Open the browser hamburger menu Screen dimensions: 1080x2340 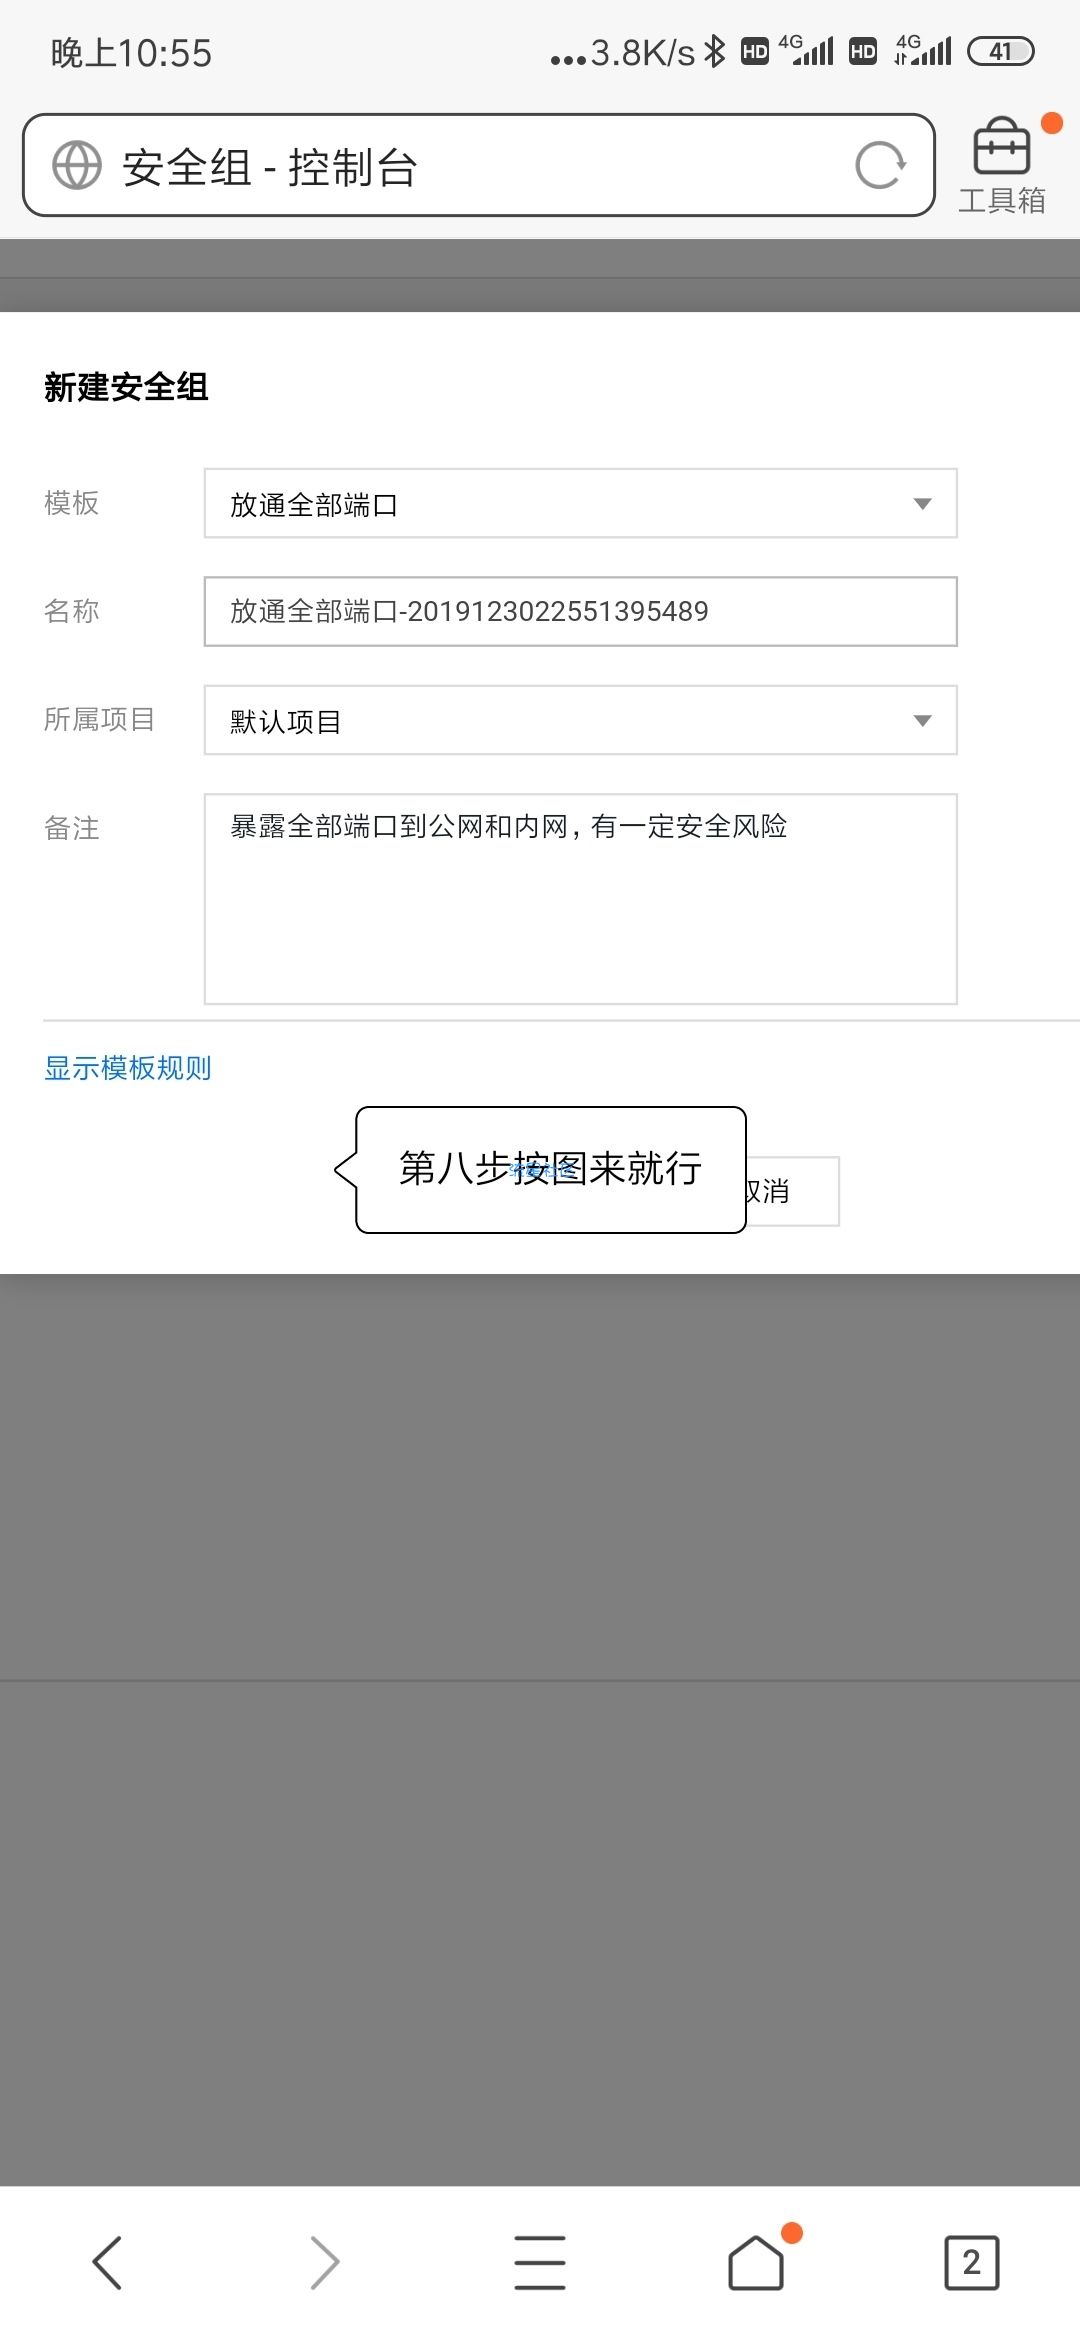pos(540,2262)
